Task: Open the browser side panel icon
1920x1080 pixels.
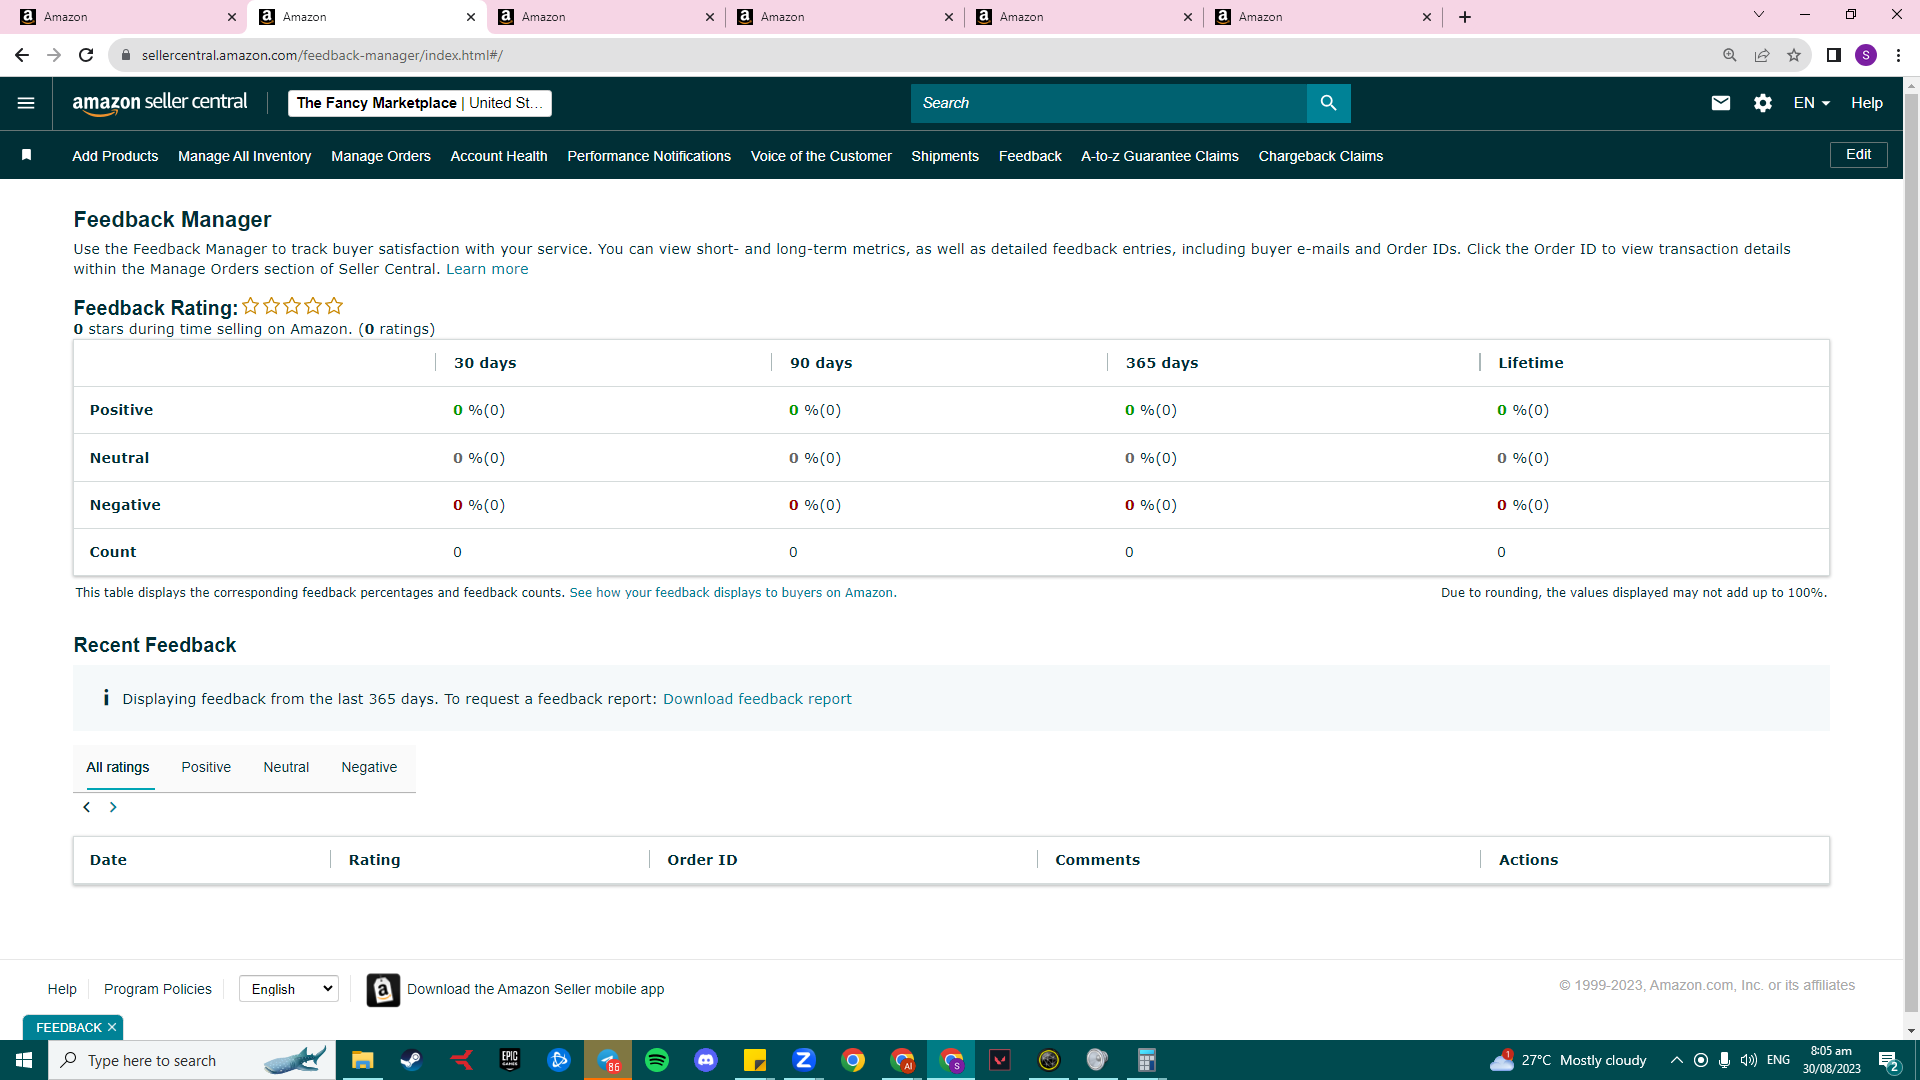Action: click(x=1834, y=55)
